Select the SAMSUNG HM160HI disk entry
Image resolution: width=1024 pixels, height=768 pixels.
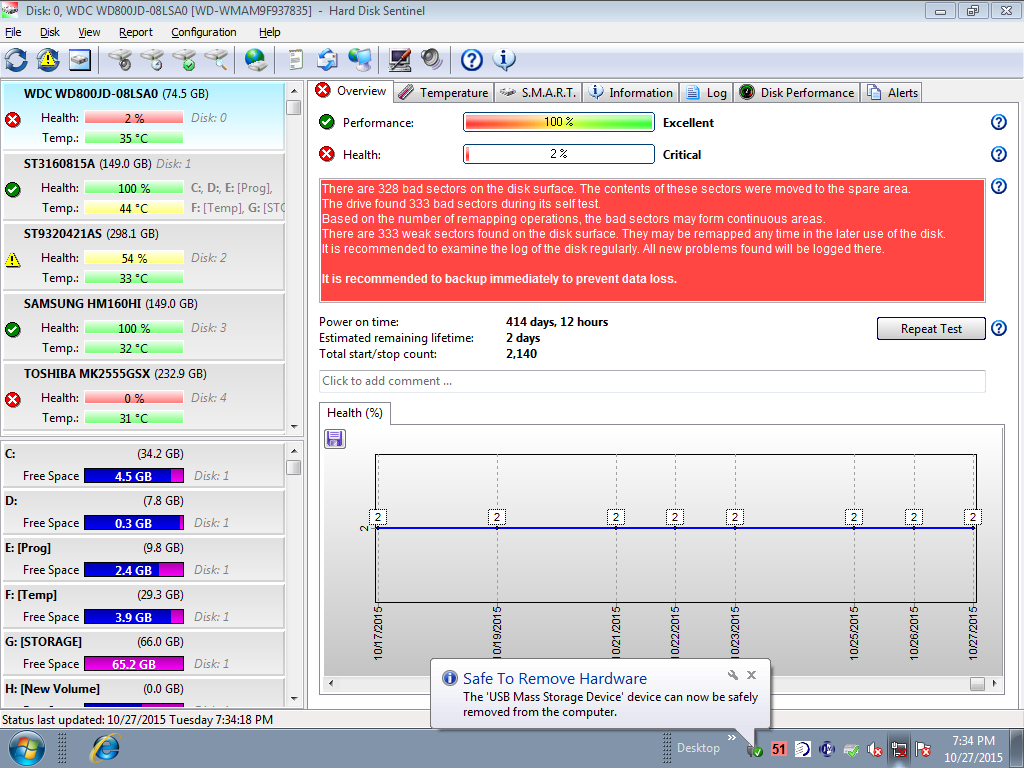[143, 326]
